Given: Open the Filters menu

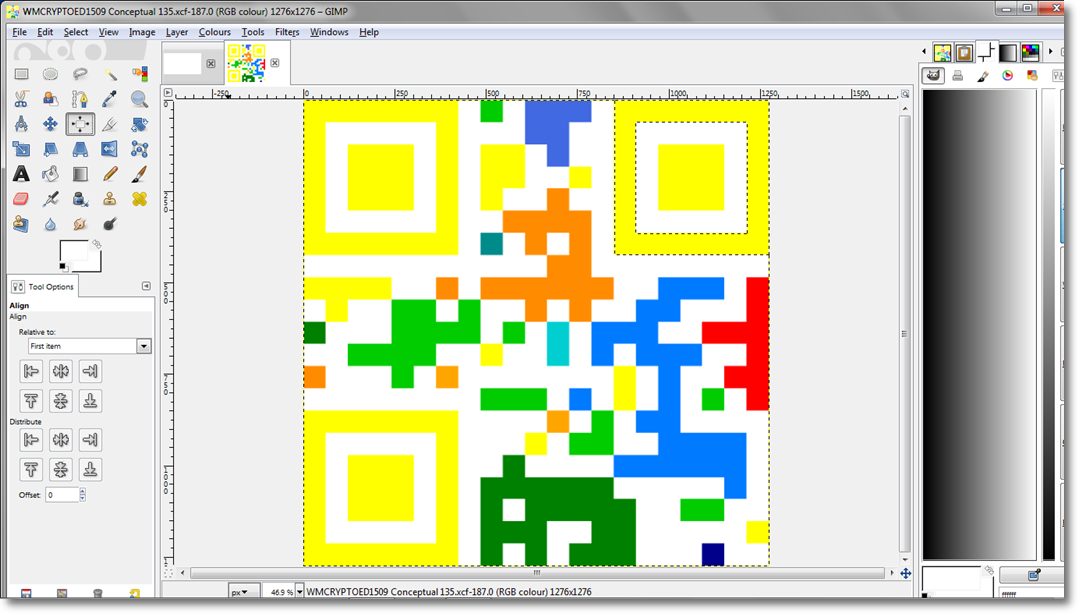Looking at the screenshot, I should (287, 32).
